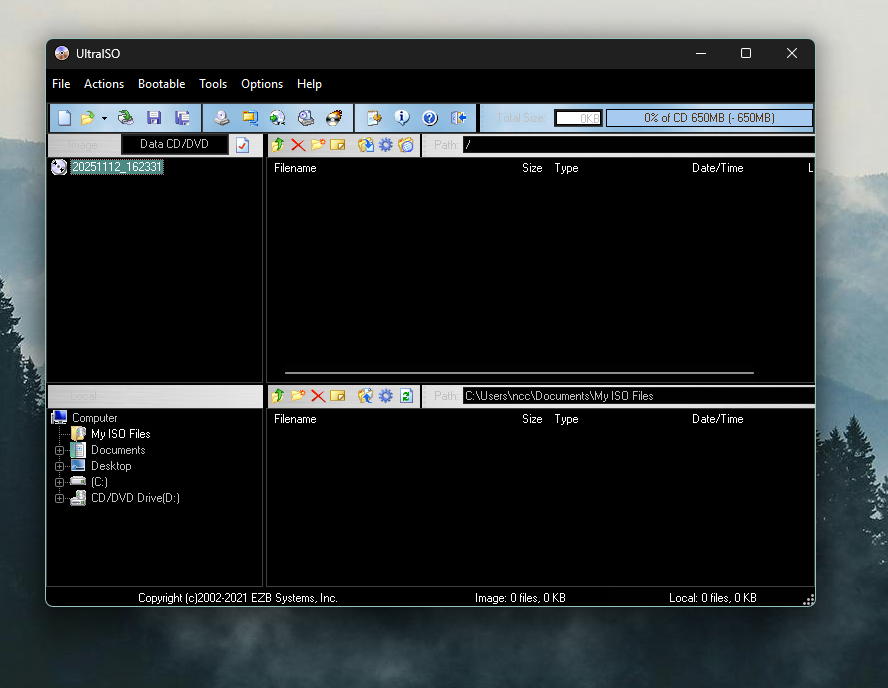
Task: Click the Save As multi-disk icon
Action: [x=182, y=118]
